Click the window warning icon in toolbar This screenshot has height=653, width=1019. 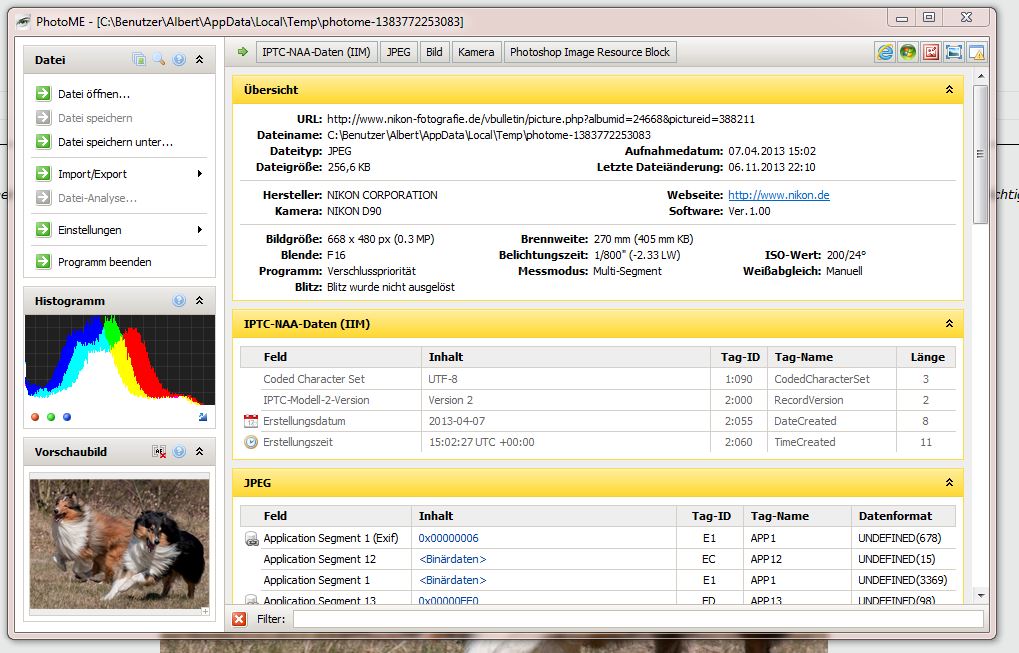pyautogui.click(x=976, y=52)
